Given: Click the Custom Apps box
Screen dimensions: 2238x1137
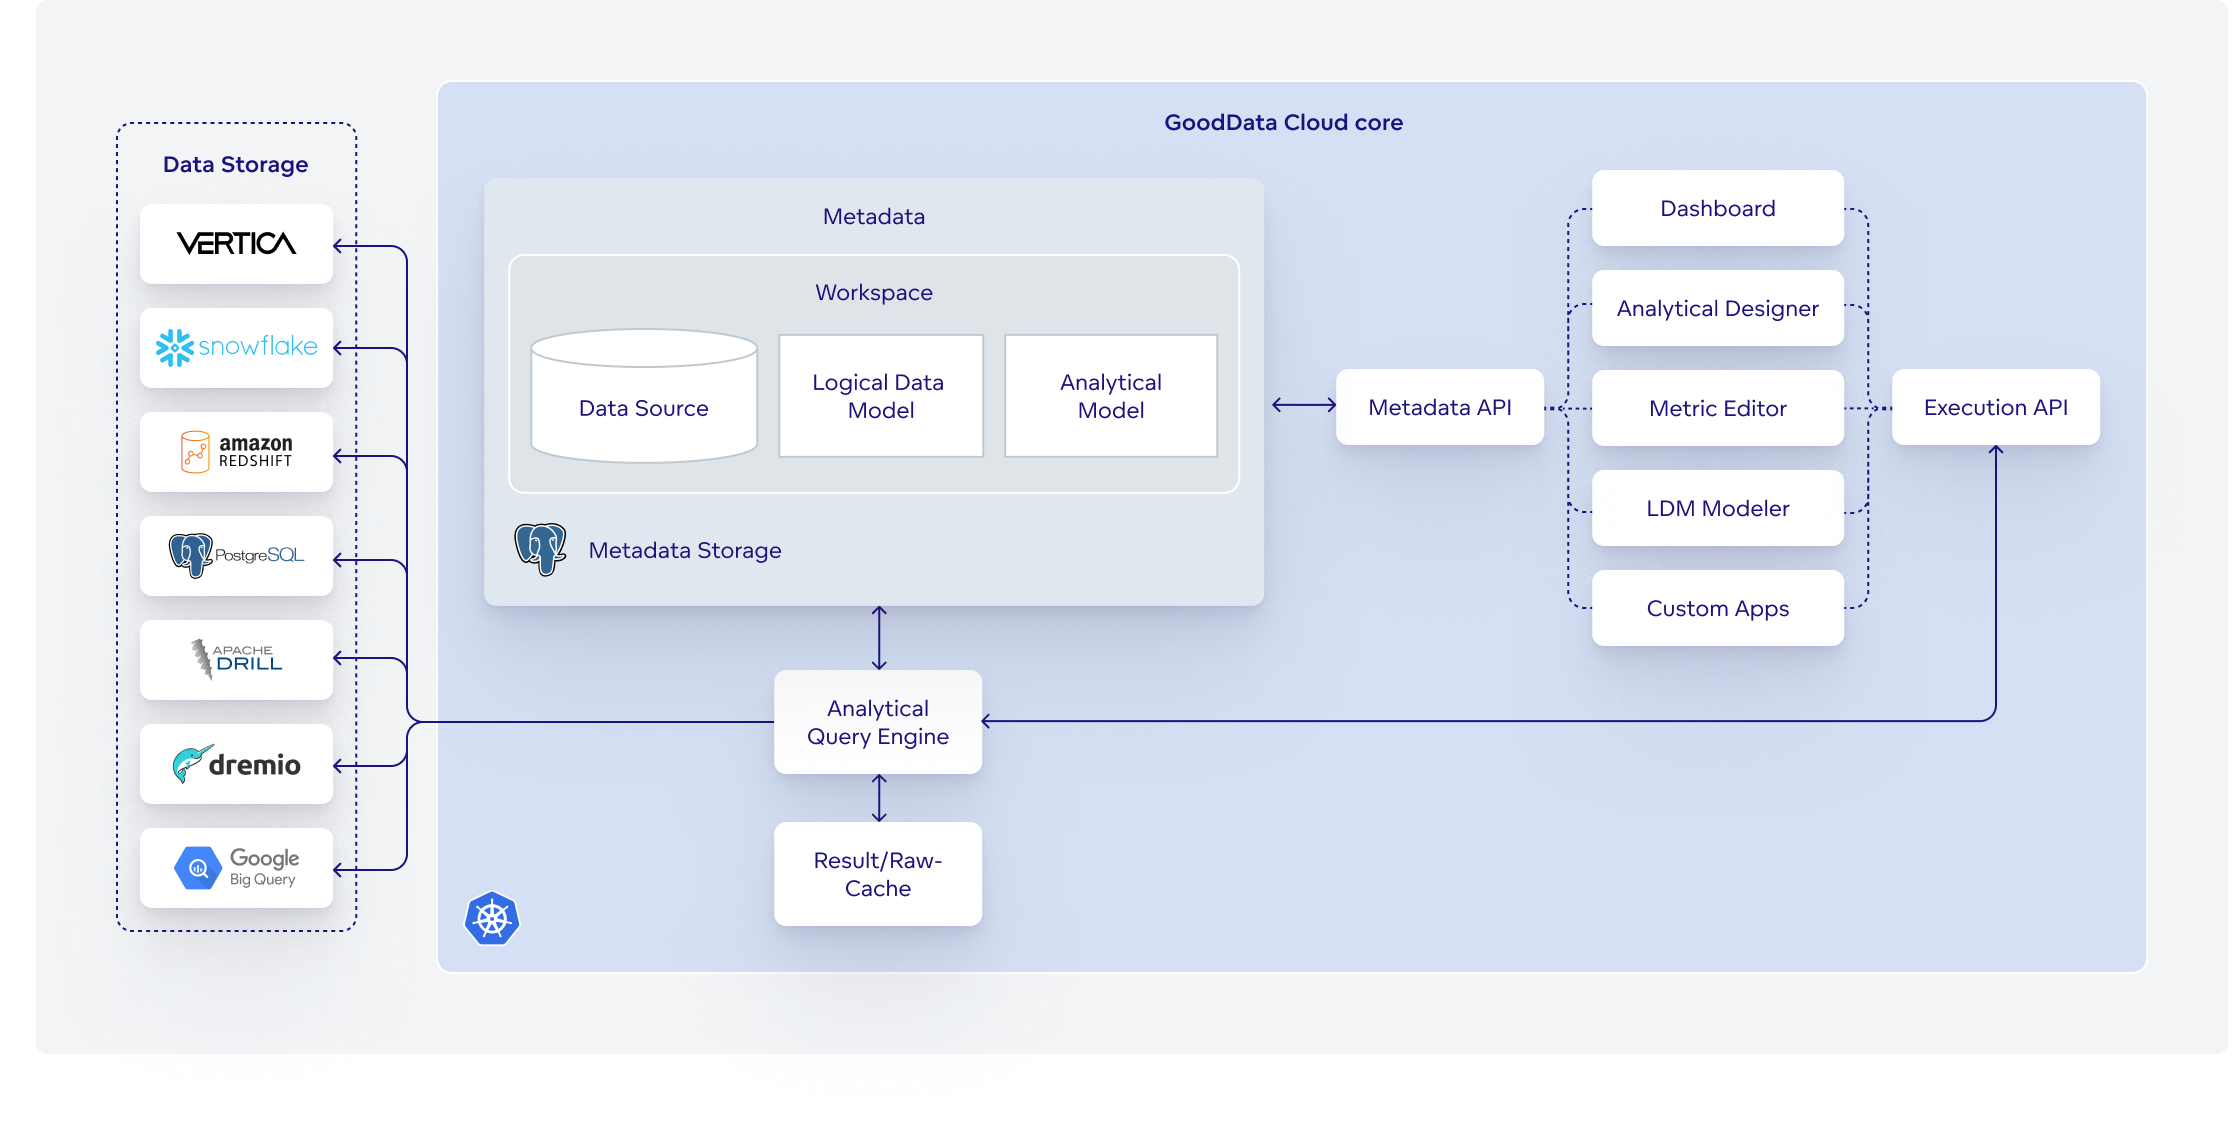Looking at the screenshot, I should pos(1718,608).
